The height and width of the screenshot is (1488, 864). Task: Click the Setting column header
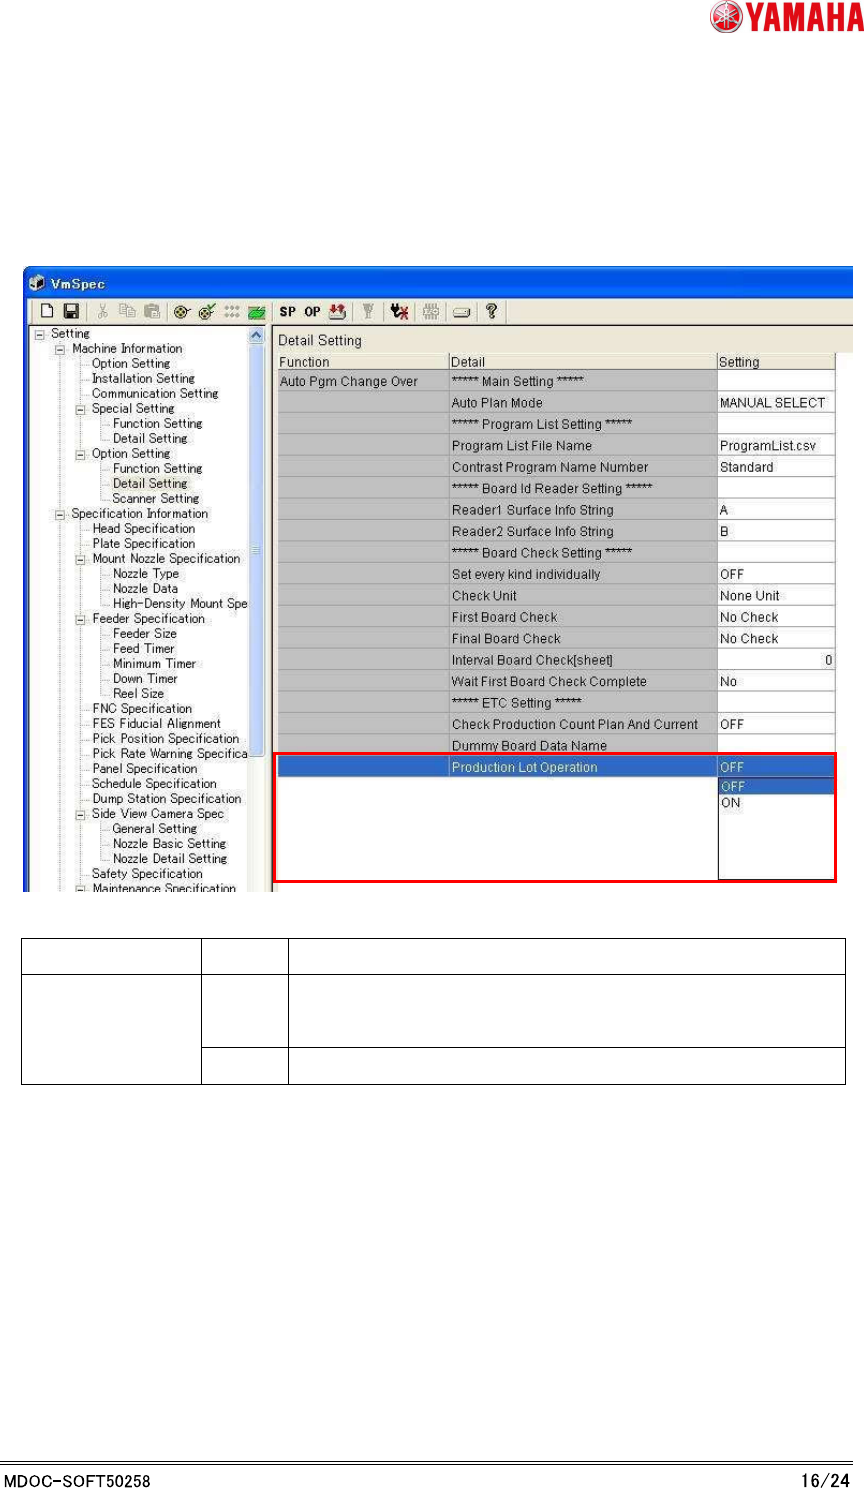click(776, 362)
